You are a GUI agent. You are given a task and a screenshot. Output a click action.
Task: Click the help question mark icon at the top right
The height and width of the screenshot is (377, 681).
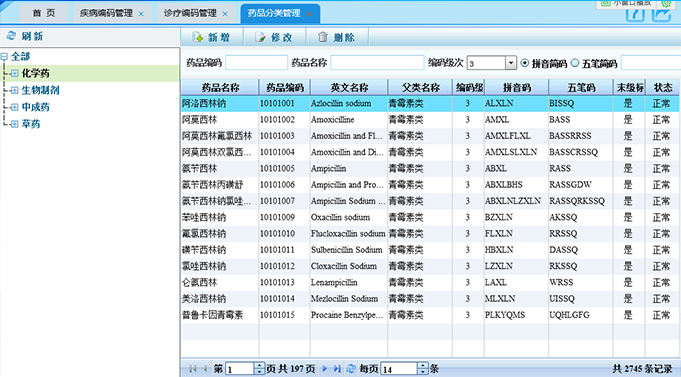point(635,14)
